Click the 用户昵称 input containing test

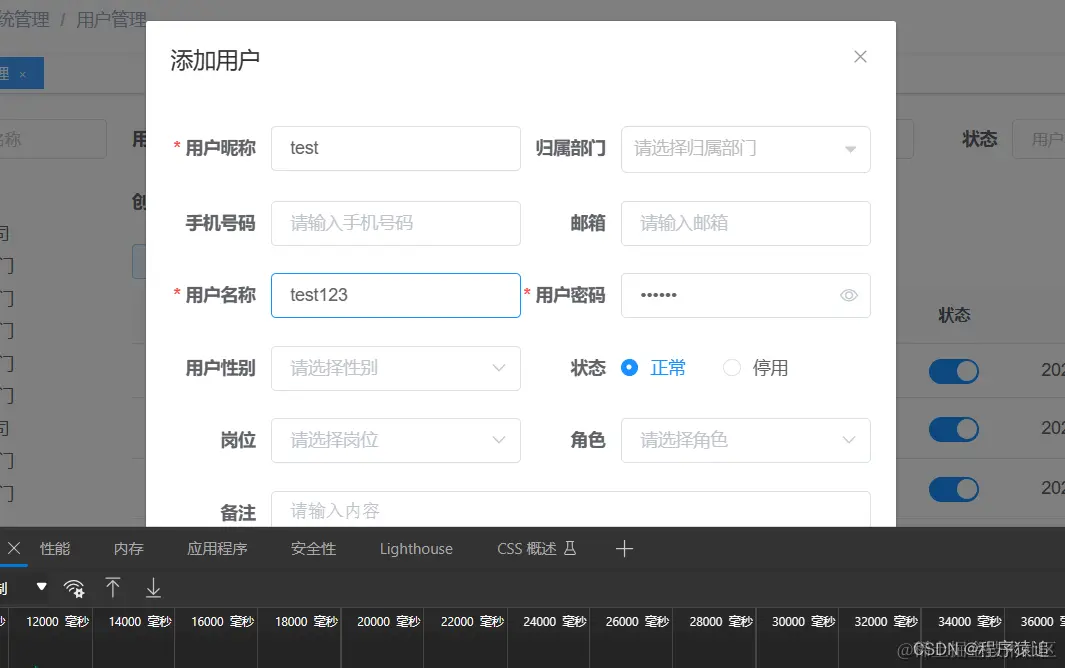pos(395,148)
